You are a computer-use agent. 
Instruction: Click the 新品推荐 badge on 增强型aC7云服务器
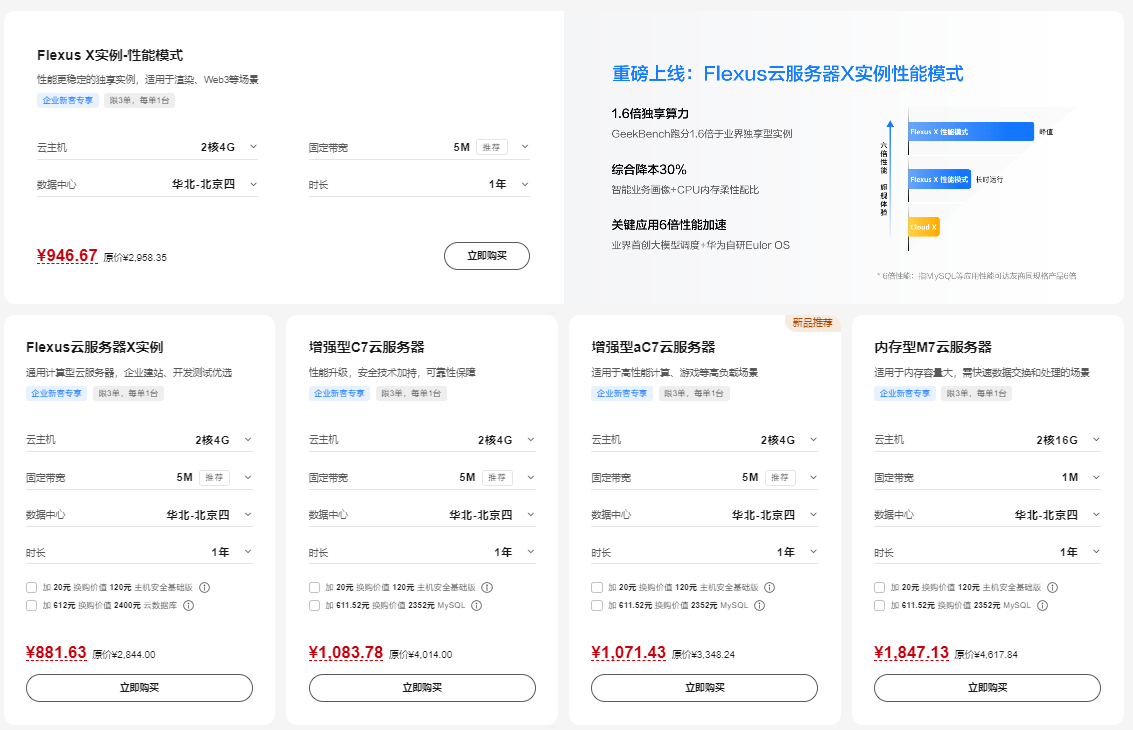[813, 322]
